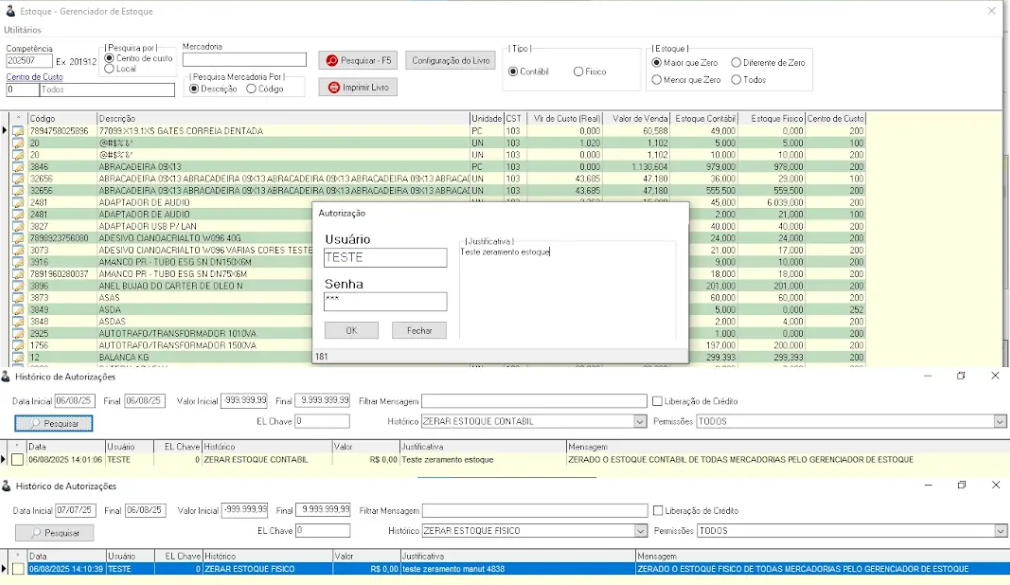Click Pesquisar in the ZERAR ESTOQUE FISICO history window
Viewport: 1010px width, 585px height.
(x=55, y=533)
